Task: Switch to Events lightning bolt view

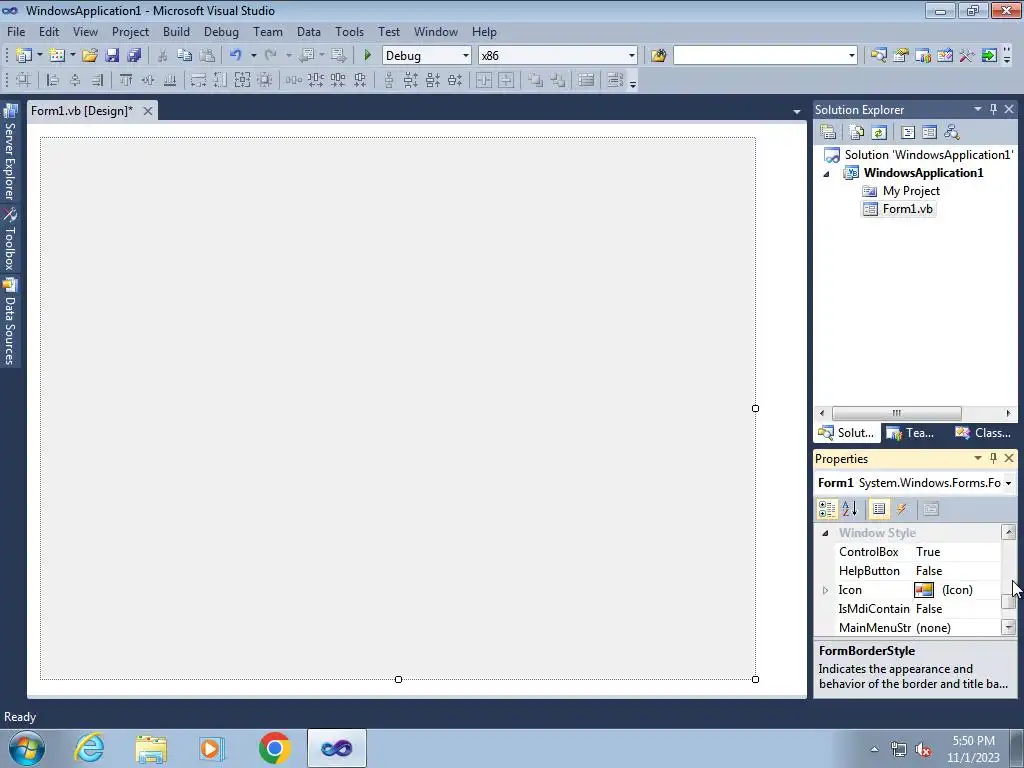Action: coord(902,509)
